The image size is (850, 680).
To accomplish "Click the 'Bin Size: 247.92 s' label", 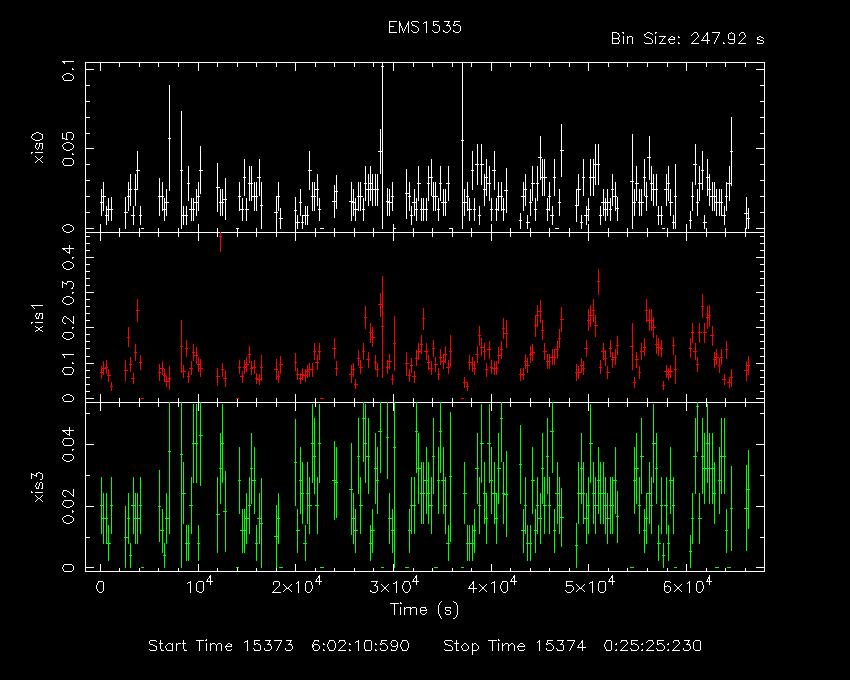I will (687, 39).
